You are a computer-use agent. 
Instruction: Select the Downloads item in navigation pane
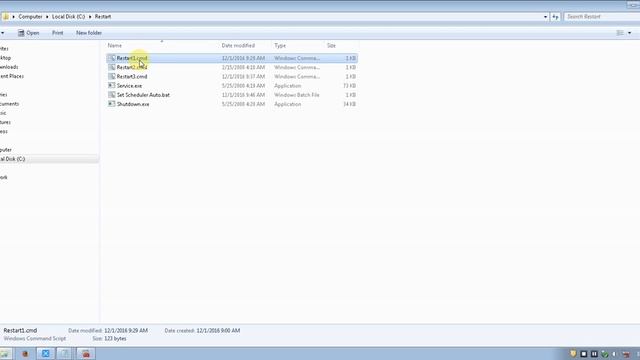pyautogui.click(x=9, y=67)
